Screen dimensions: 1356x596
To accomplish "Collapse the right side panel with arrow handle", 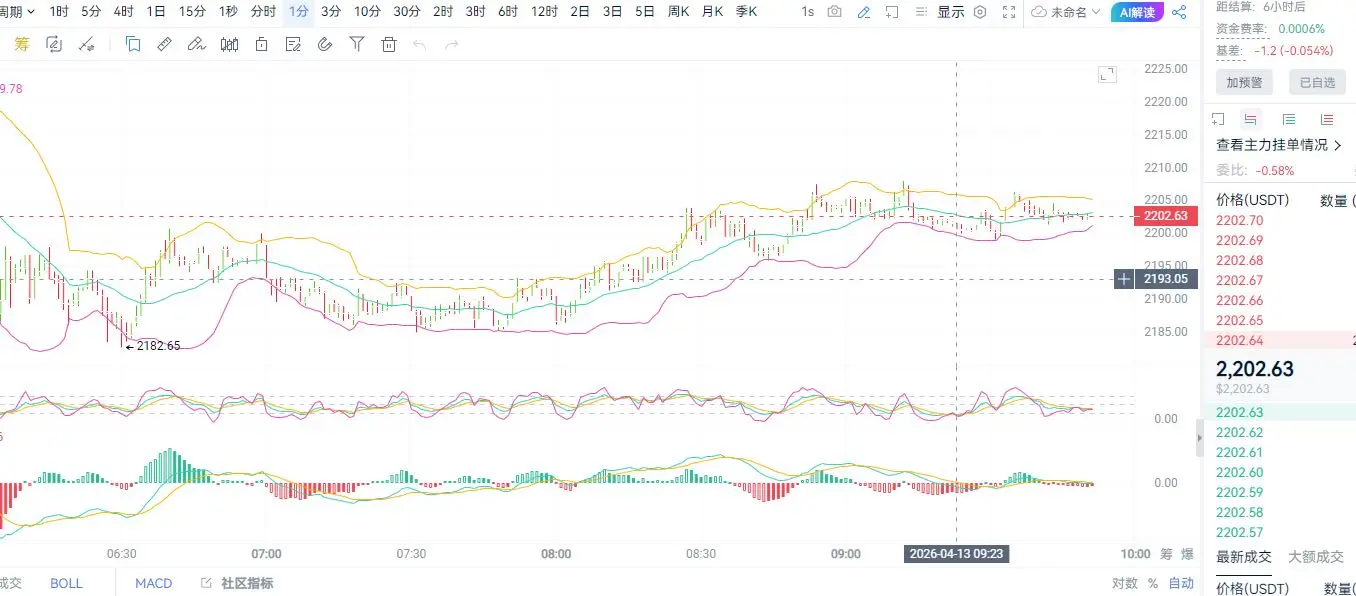I will (x=1198, y=439).
